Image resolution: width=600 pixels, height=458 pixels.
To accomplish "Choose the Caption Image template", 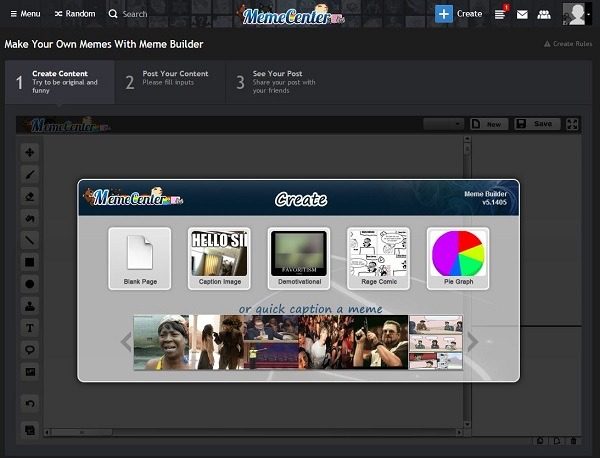I will (219, 259).
